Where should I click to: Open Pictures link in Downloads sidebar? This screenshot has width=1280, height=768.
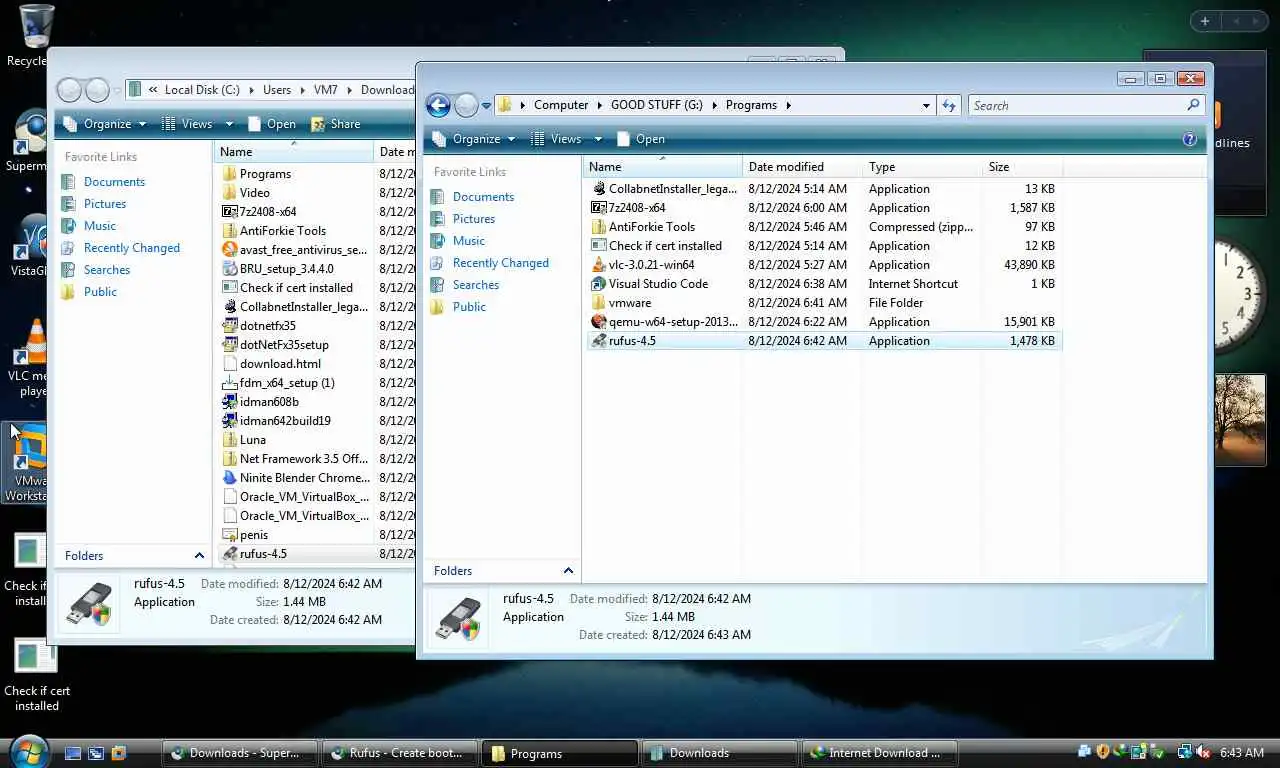[x=104, y=204]
